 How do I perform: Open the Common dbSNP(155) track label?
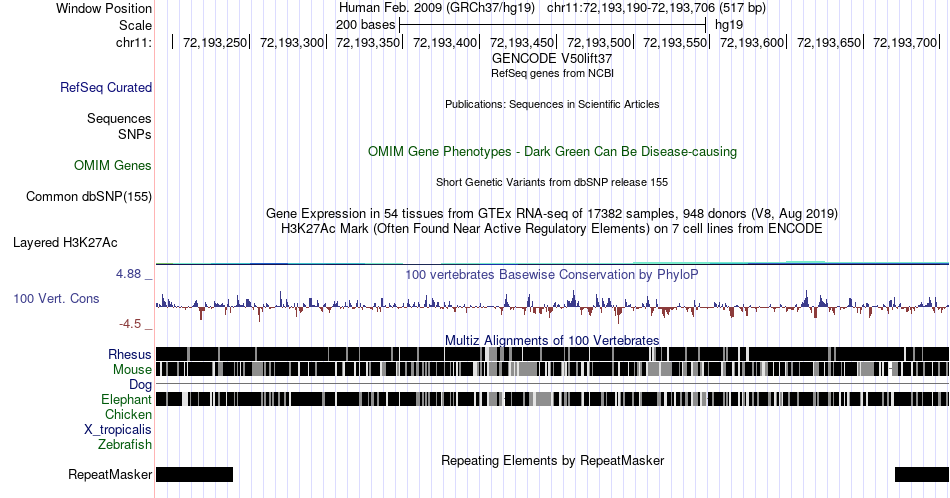[x=89, y=196]
